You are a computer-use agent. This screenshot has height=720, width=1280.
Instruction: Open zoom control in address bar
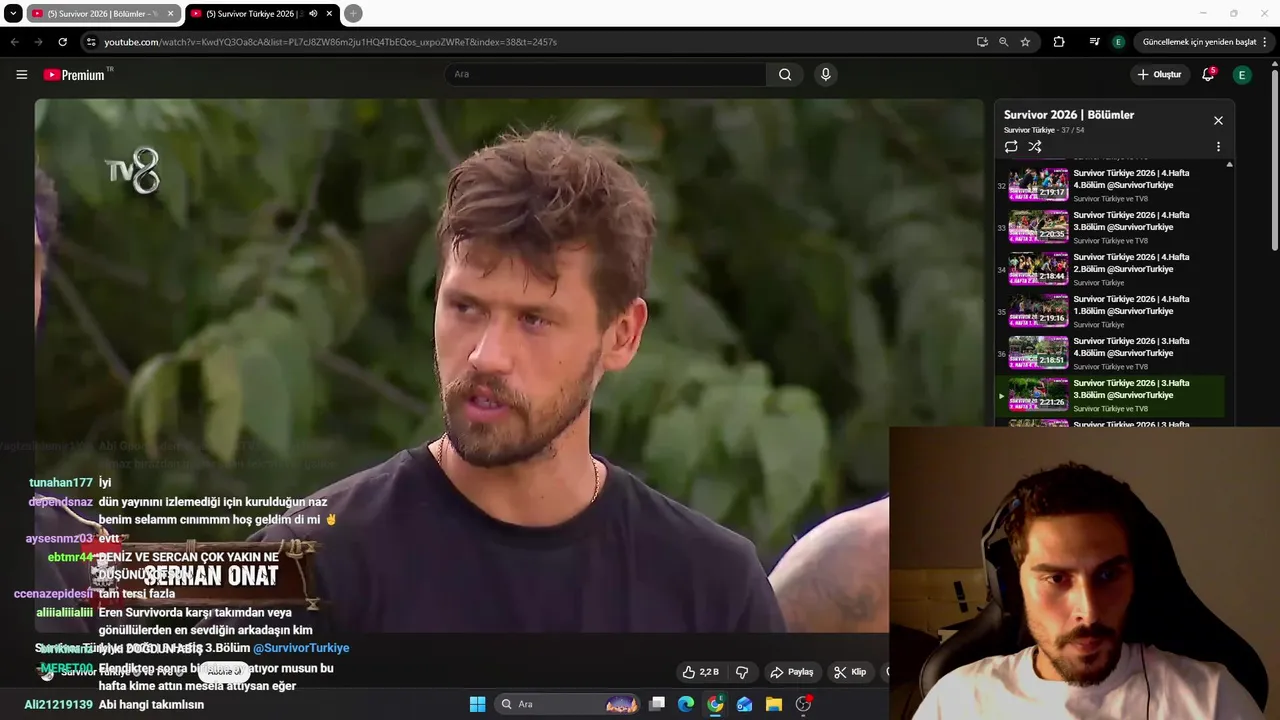pyautogui.click(x=1003, y=42)
